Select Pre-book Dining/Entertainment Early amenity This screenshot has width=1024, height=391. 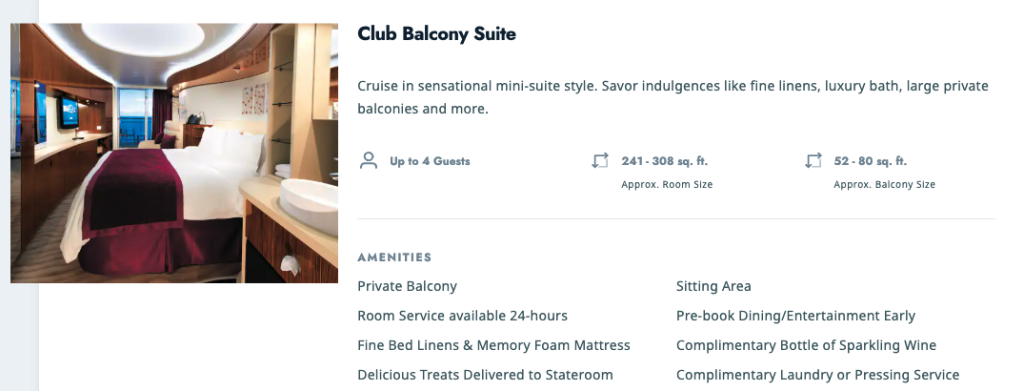point(795,316)
